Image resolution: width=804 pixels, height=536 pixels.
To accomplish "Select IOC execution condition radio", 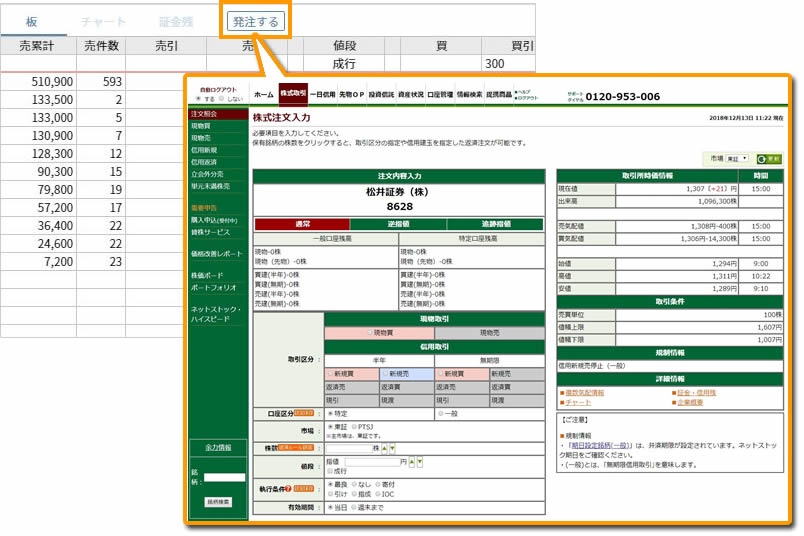I will coord(378,494).
